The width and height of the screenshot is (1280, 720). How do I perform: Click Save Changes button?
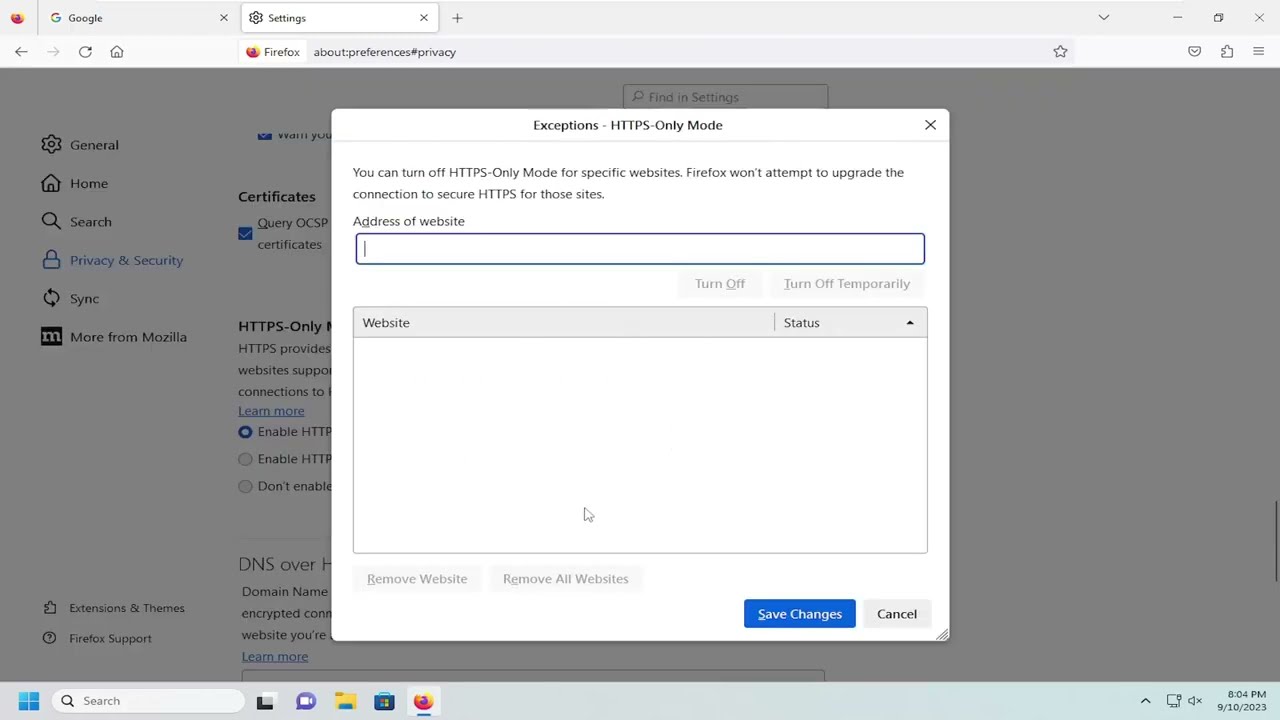tap(800, 614)
